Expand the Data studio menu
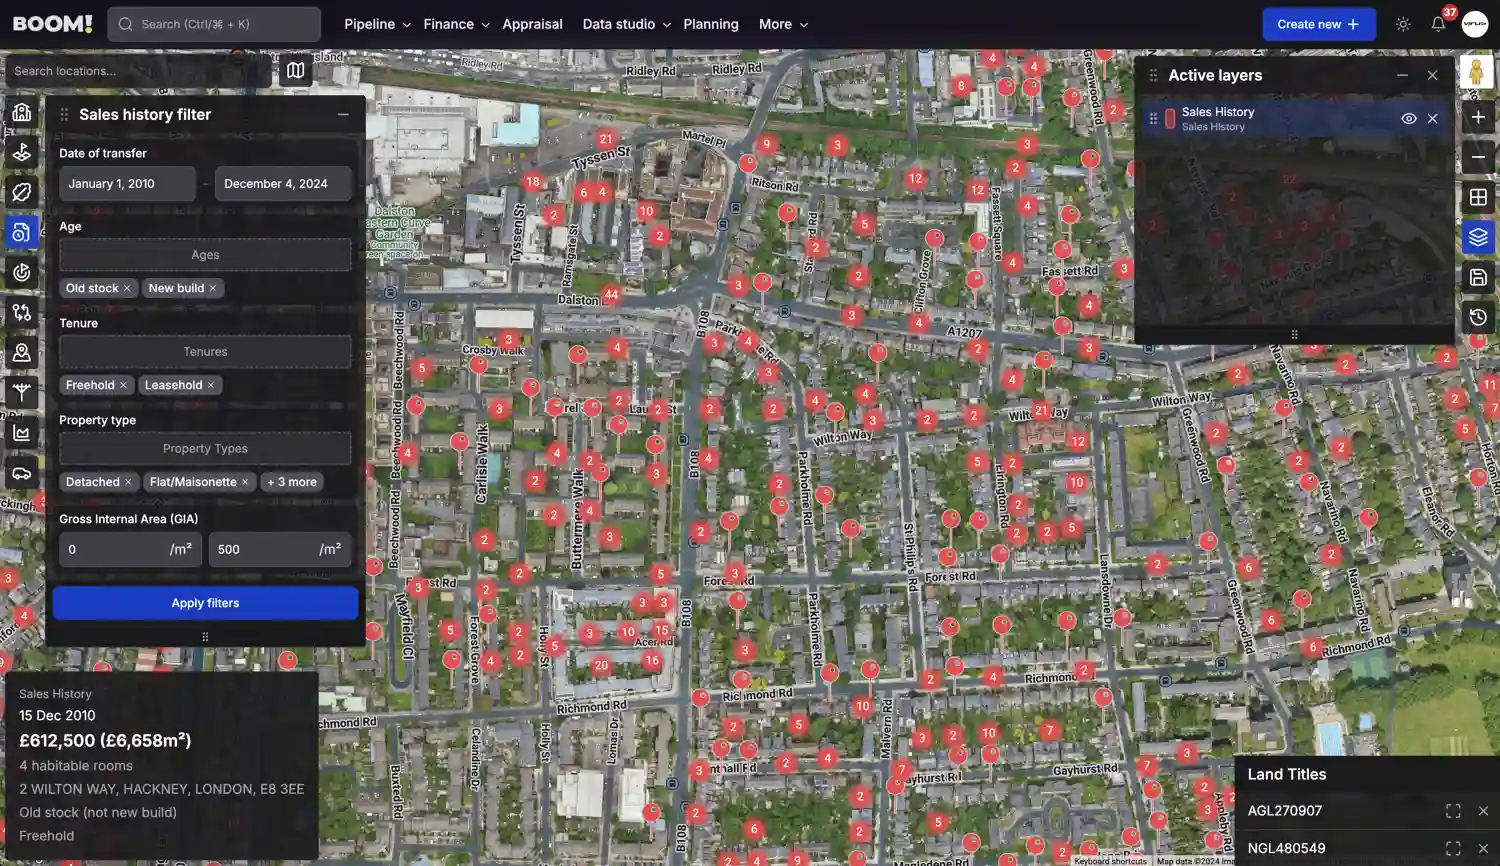Image resolution: width=1500 pixels, height=866 pixels. click(x=626, y=24)
